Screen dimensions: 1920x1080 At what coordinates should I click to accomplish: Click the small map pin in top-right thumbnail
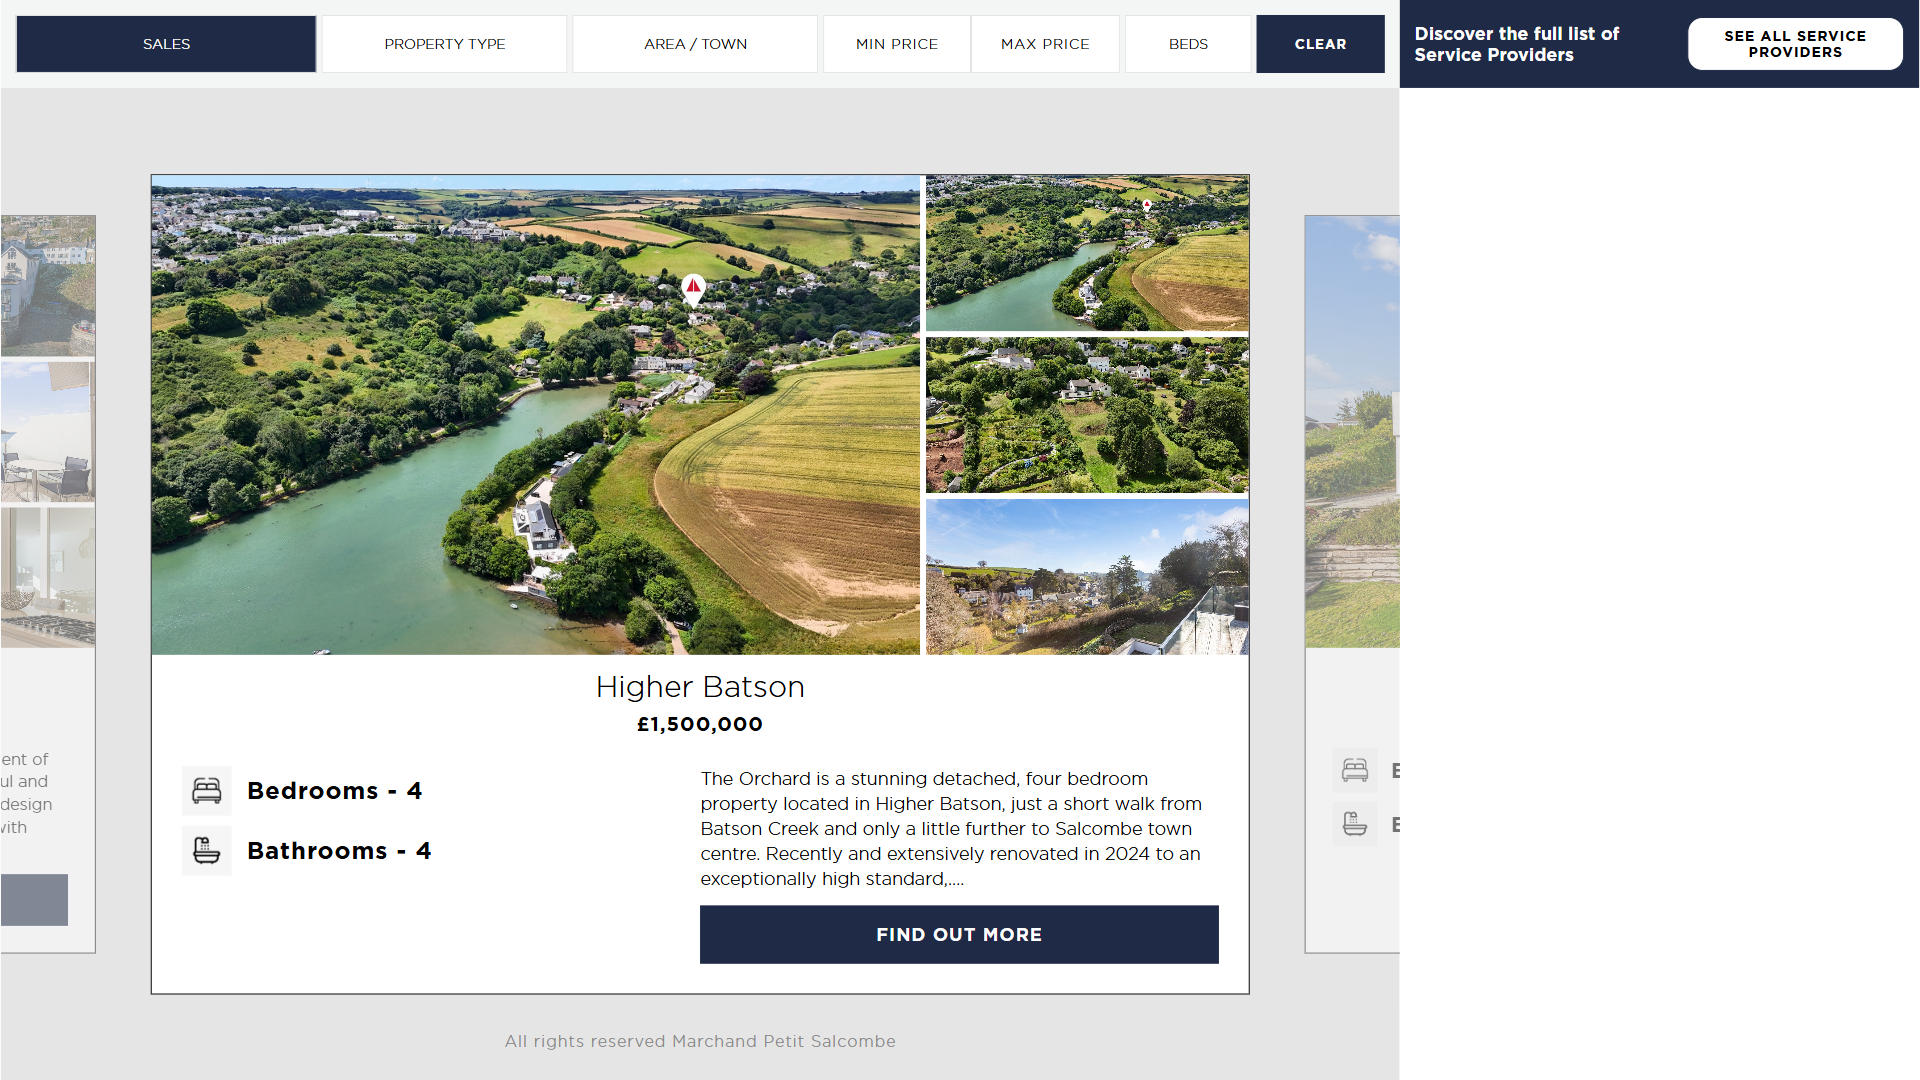[1147, 205]
